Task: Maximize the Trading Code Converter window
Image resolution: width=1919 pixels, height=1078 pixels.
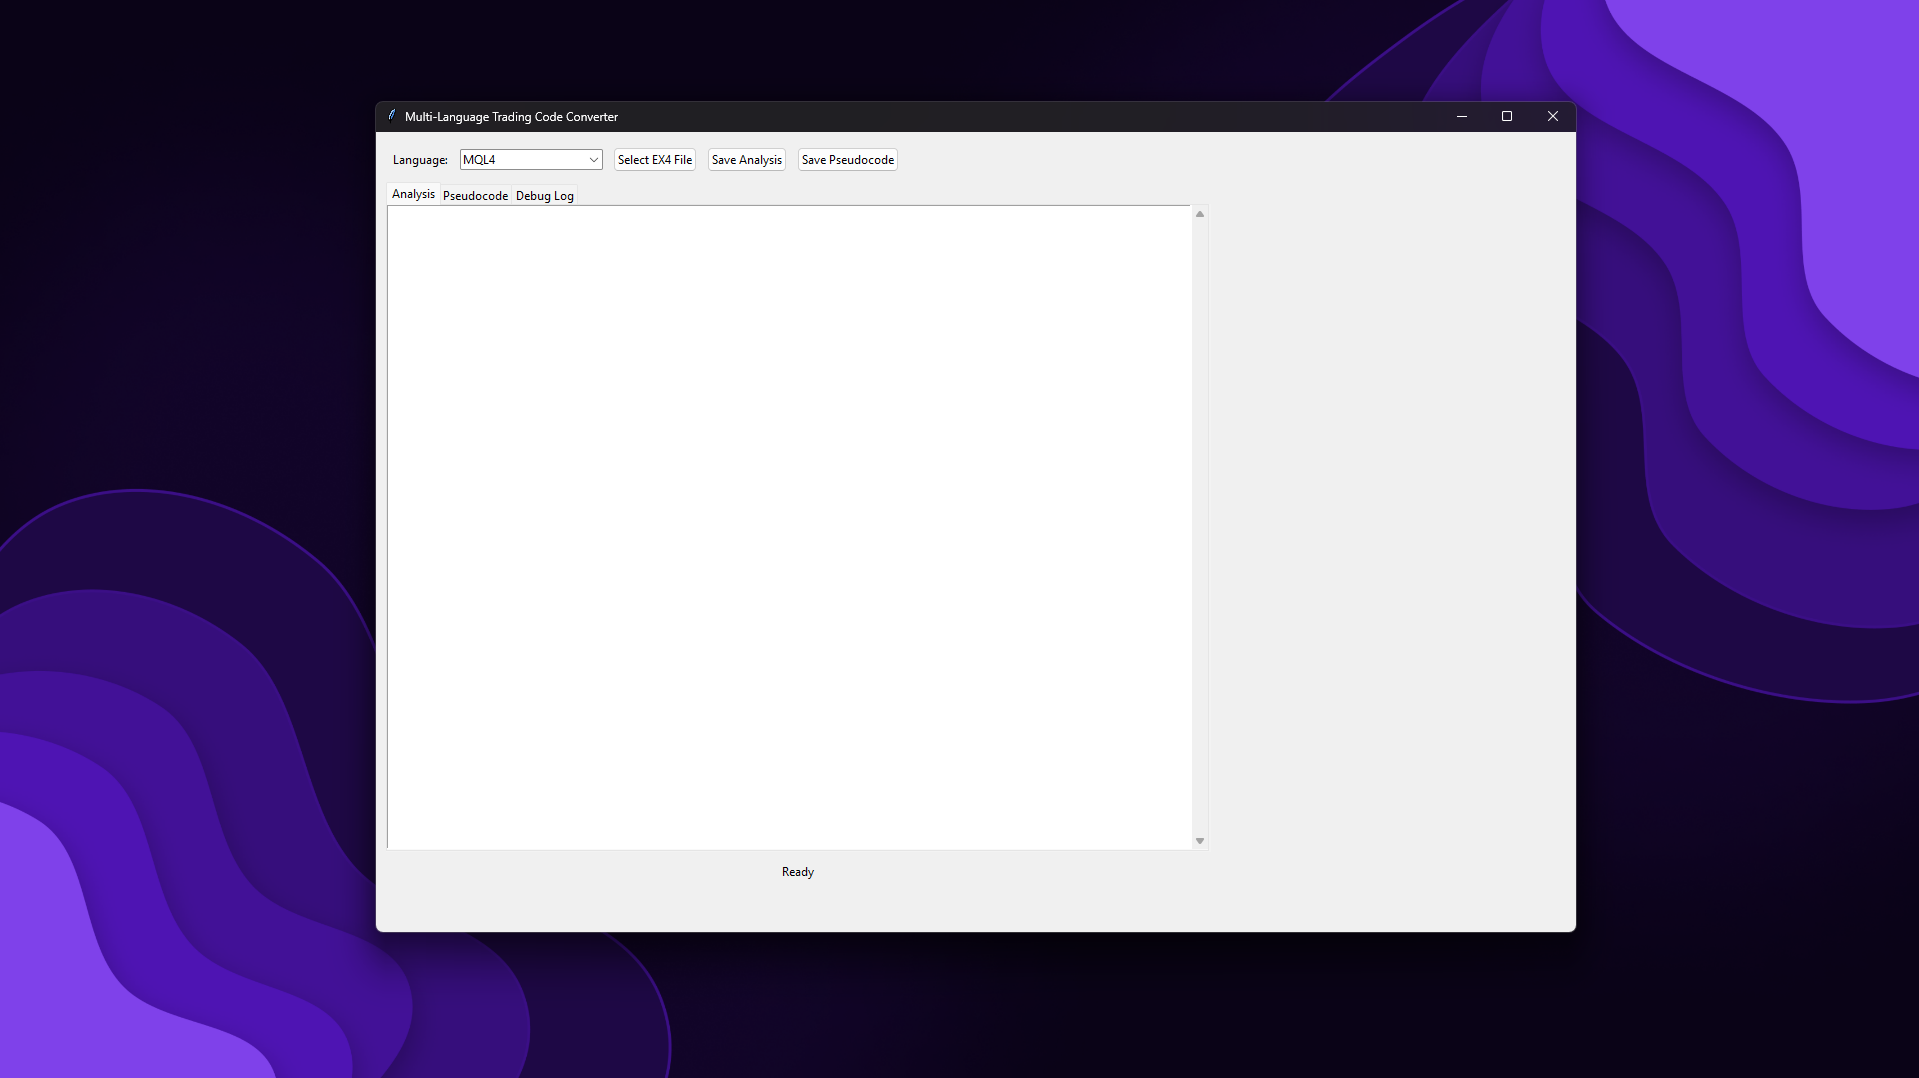Action: pos(1506,117)
